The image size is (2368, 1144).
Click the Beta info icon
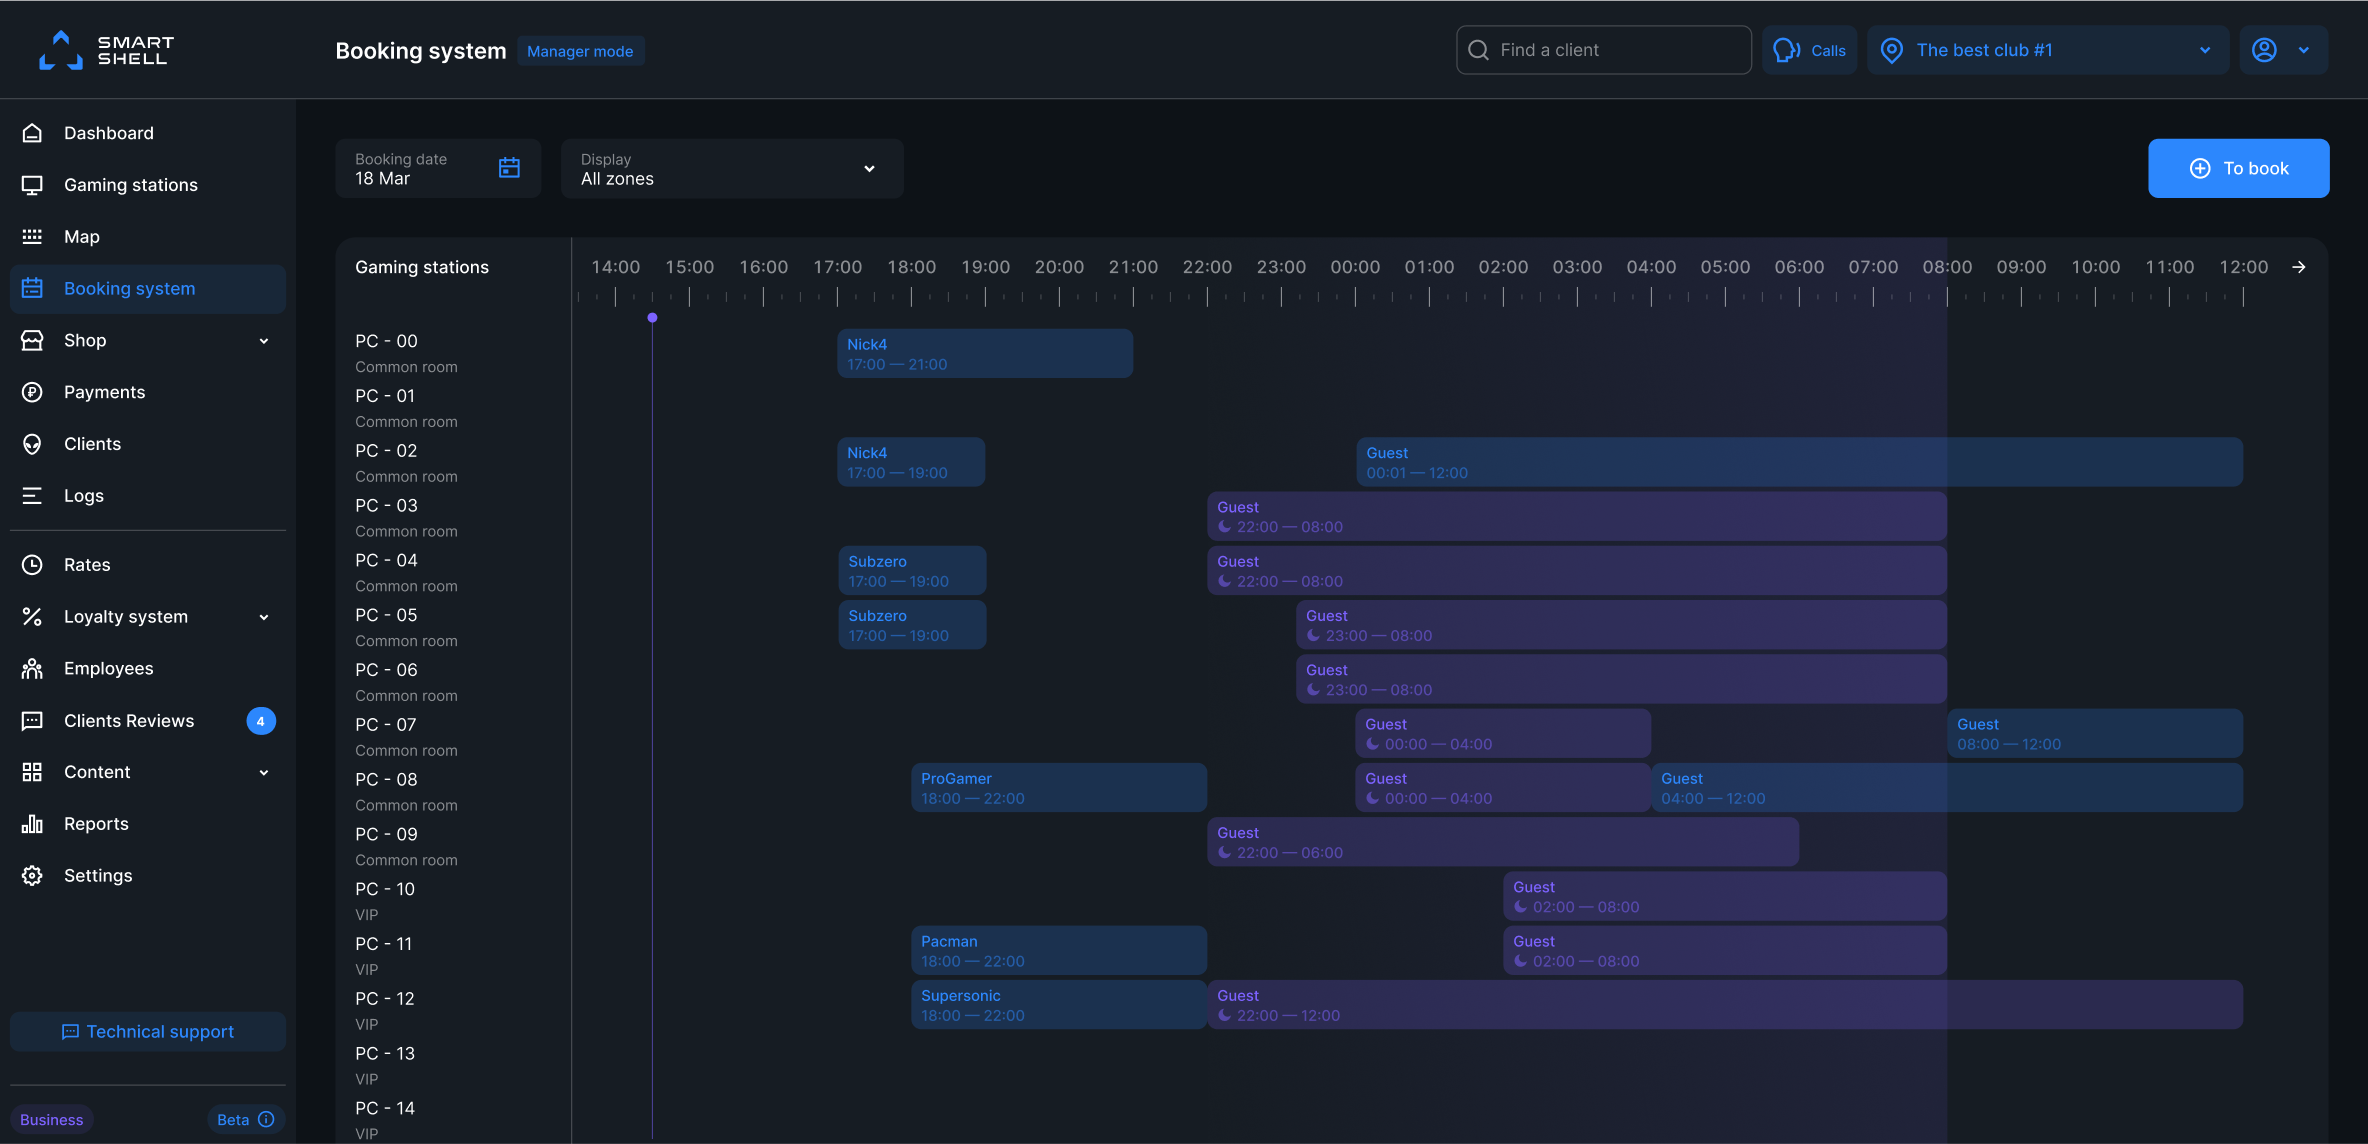click(266, 1119)
